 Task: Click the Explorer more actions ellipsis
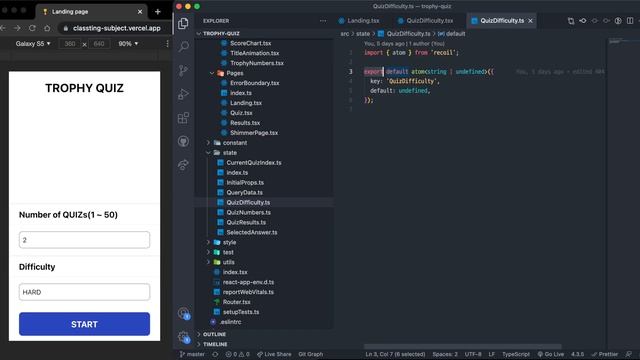coord(323,21)
